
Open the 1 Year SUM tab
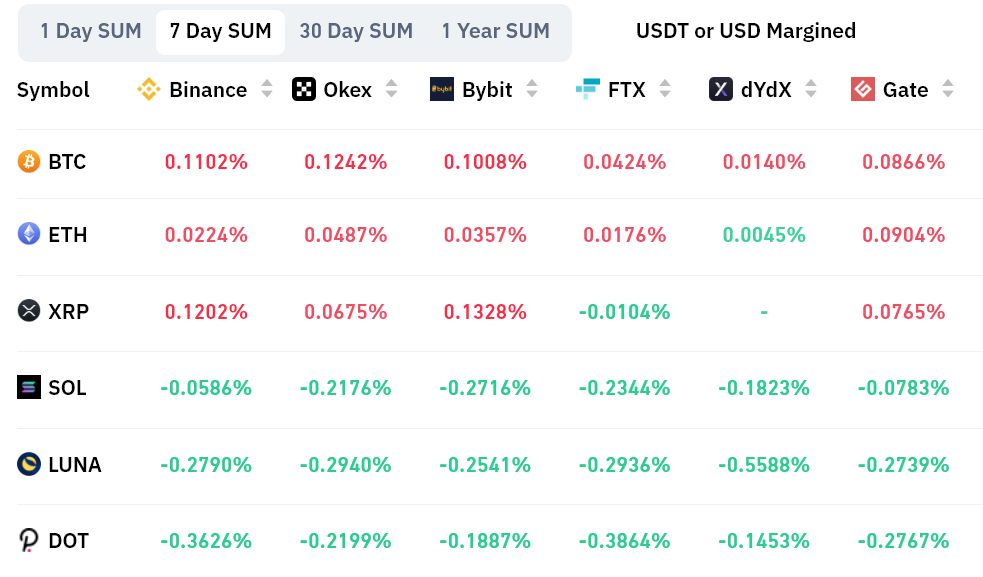pos(496,31)
